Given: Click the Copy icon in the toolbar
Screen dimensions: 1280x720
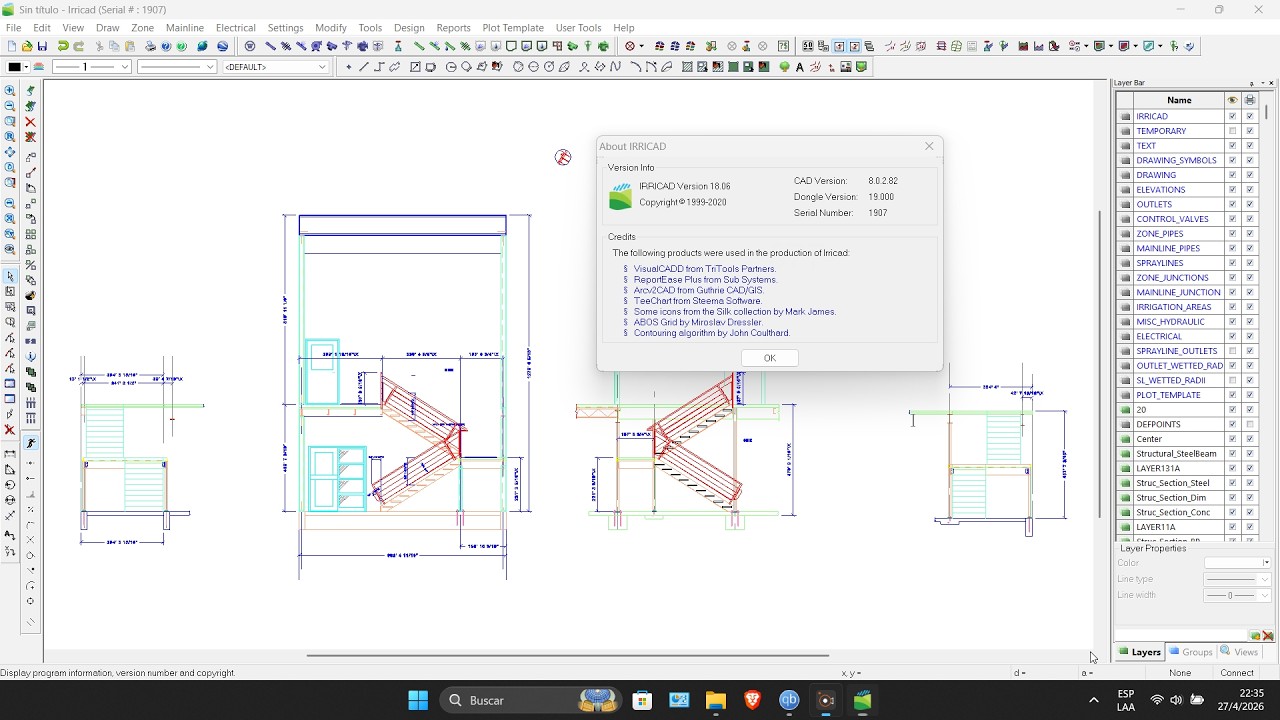Looking at the screenshot, I should [114, 46].
